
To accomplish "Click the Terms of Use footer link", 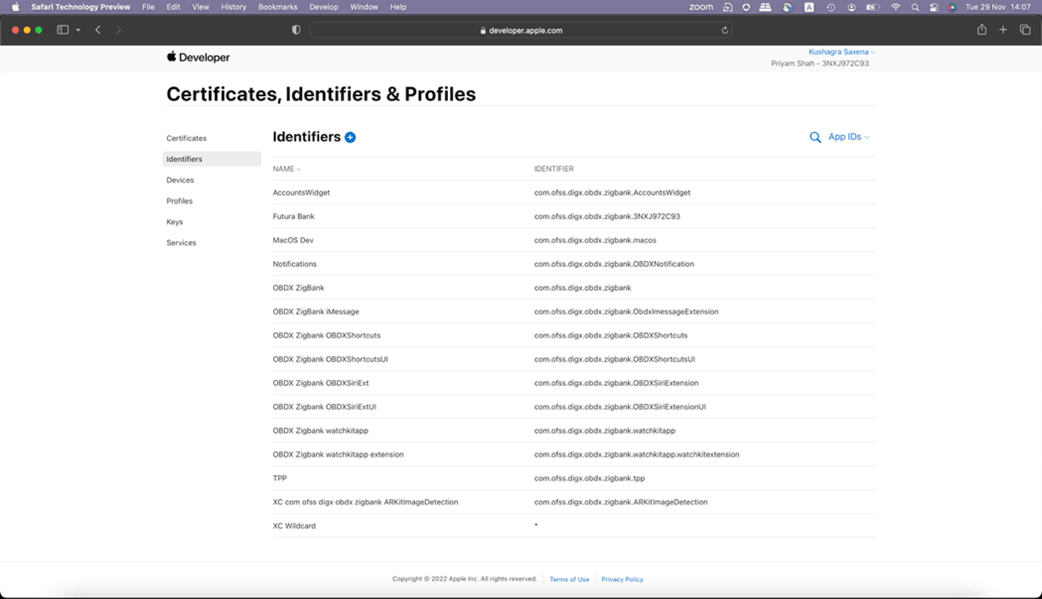I will tap(569, 579).
